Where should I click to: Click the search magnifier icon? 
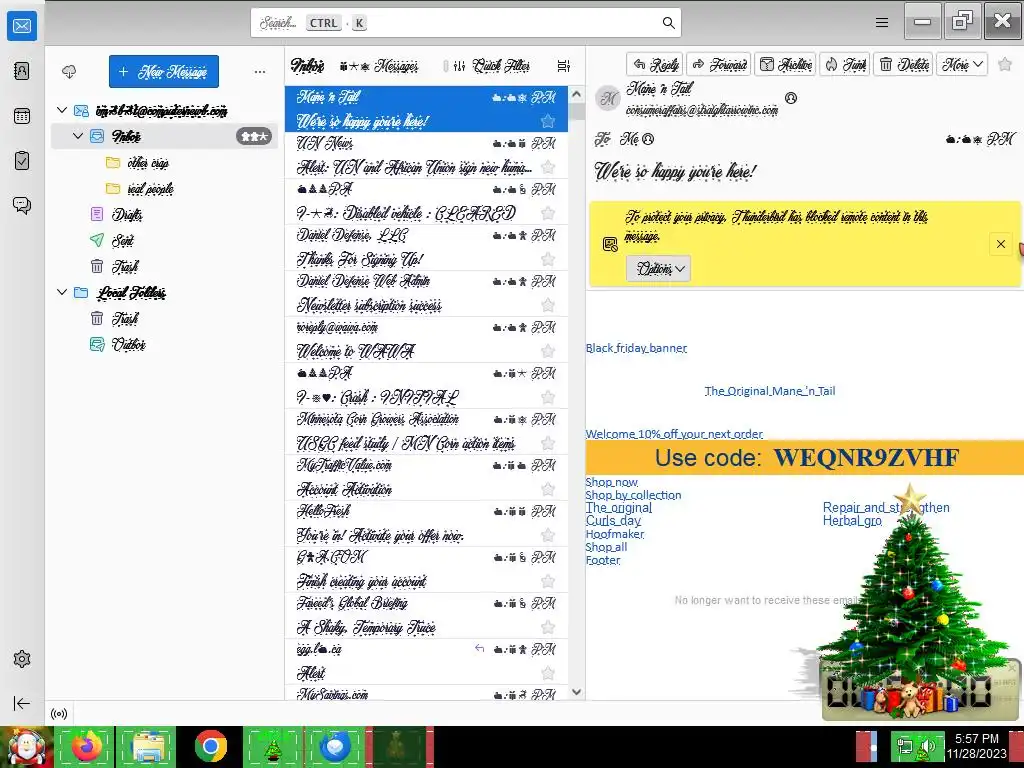[668, 23]
